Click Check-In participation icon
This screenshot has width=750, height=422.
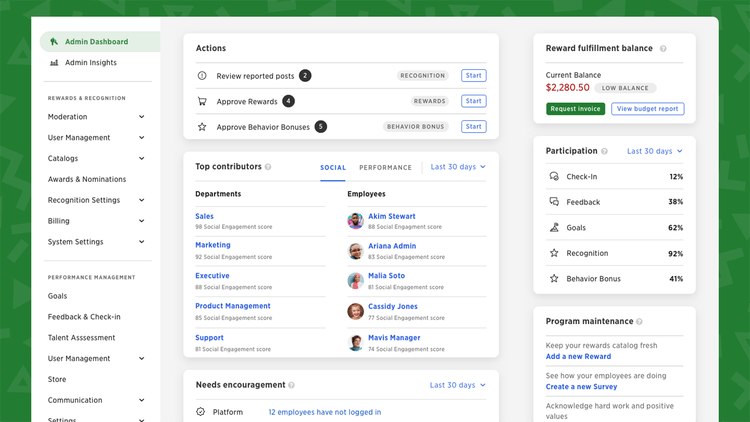click(554, 176)
